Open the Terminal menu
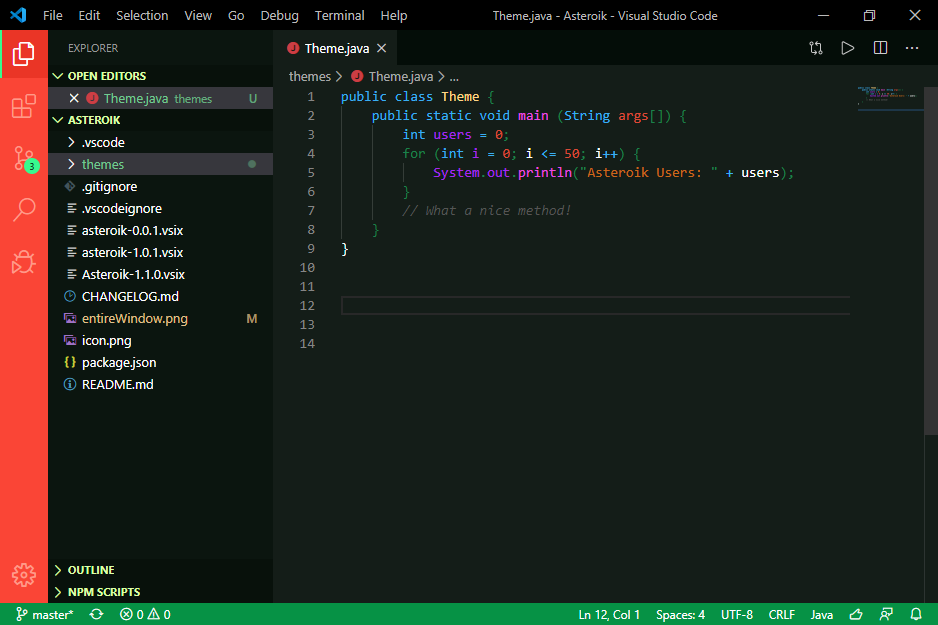This screenshot has height=625, width=938. [x=339, y=16]
